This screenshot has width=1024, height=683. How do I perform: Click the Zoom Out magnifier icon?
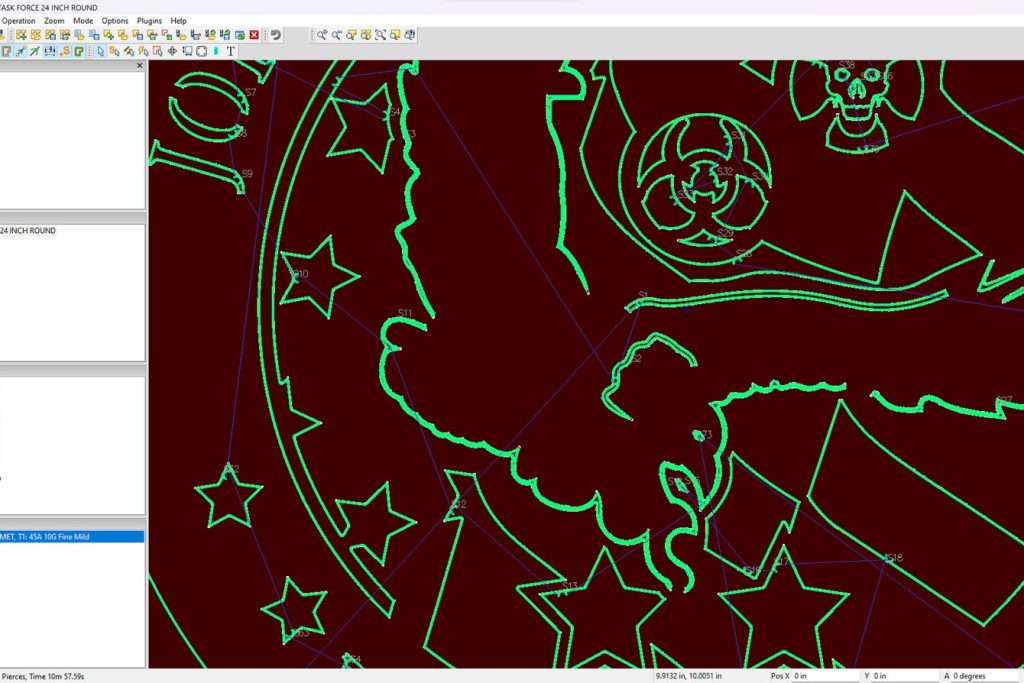(337, 35)
